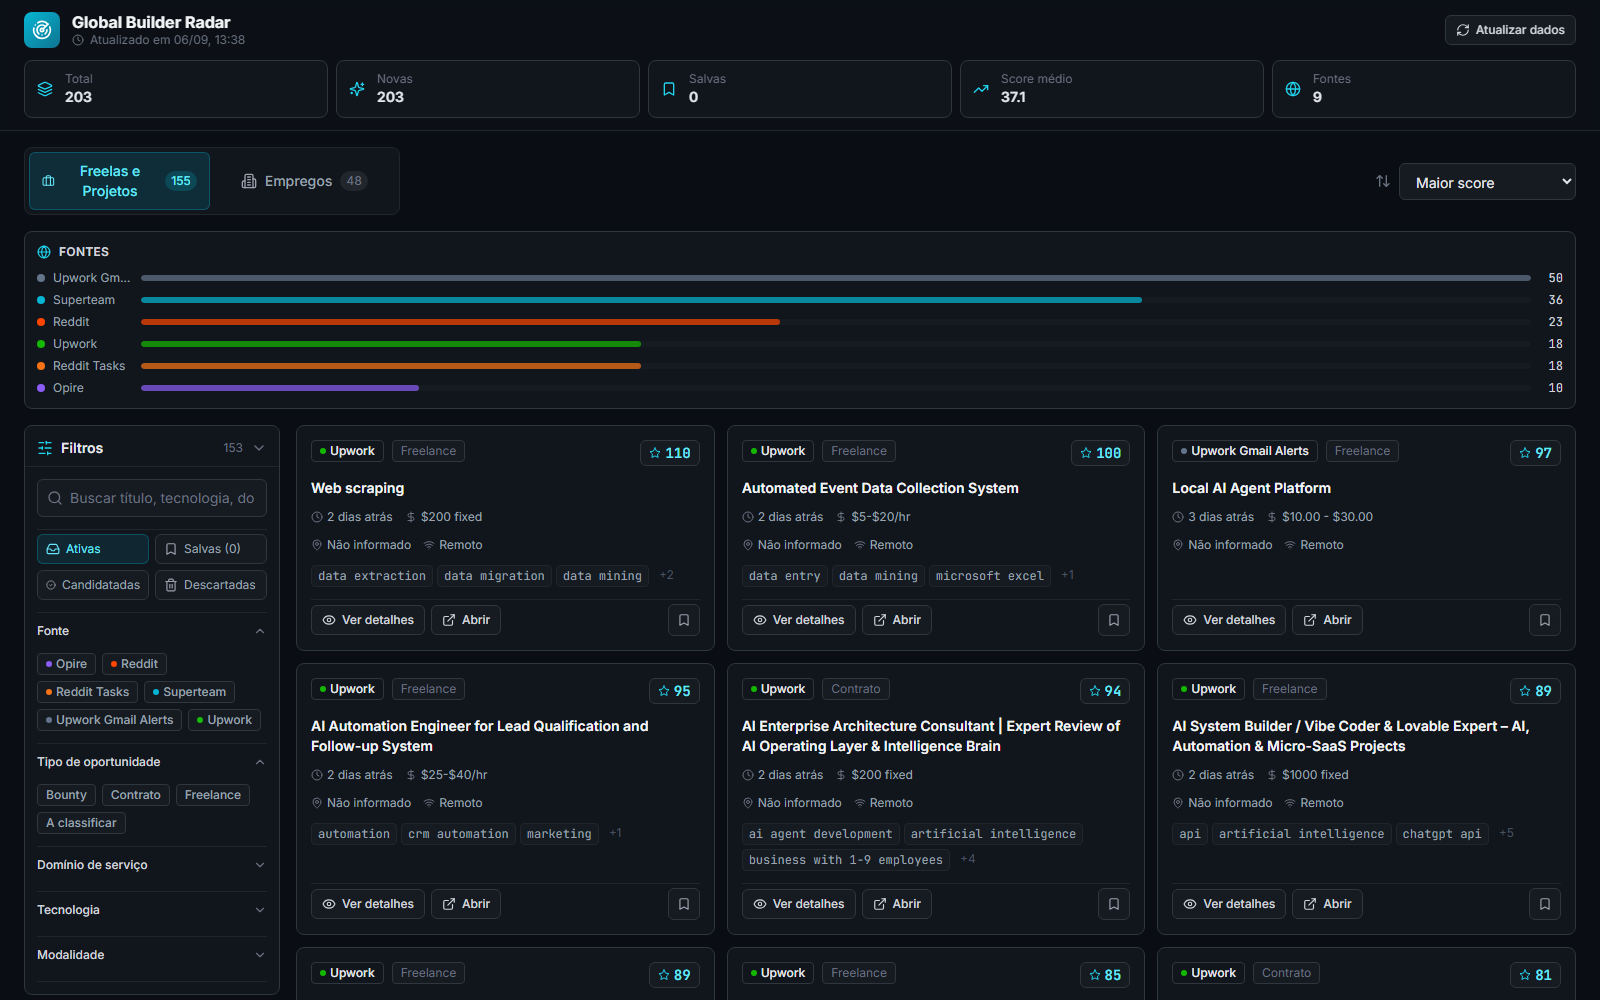Expand the Domínio de serviço section
The image size is (1600, 1000).
pyautogui.click(x=152, y=865)
